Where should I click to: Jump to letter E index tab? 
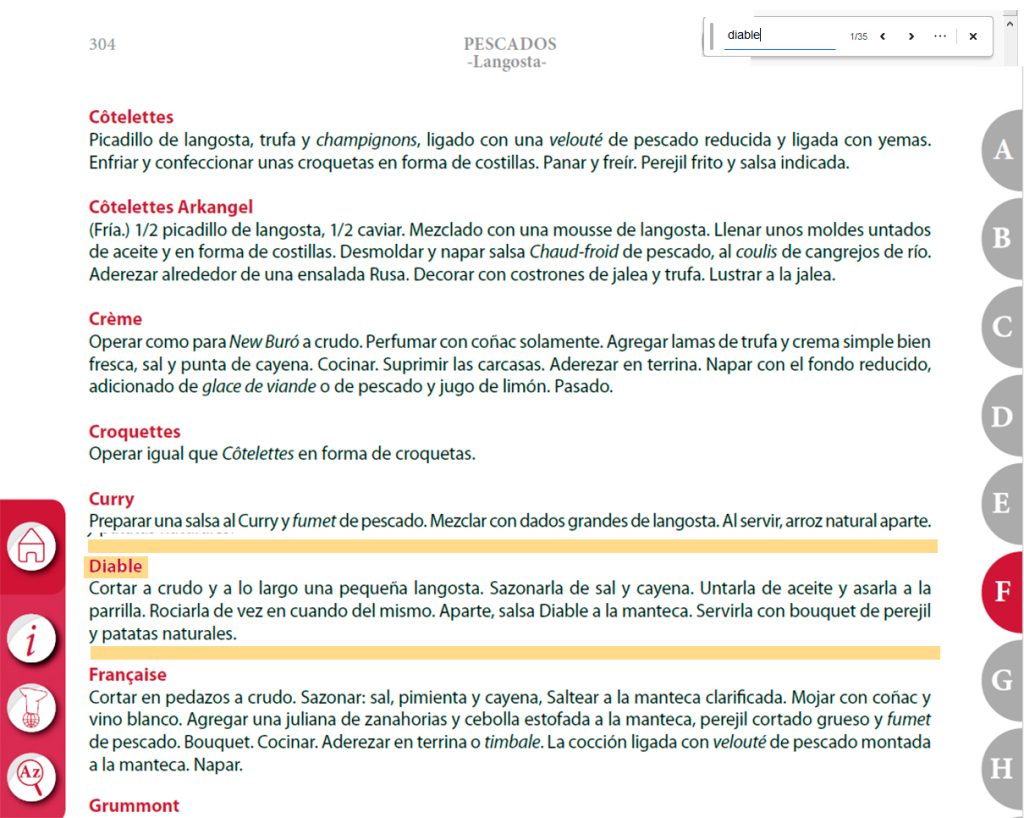1002,503
